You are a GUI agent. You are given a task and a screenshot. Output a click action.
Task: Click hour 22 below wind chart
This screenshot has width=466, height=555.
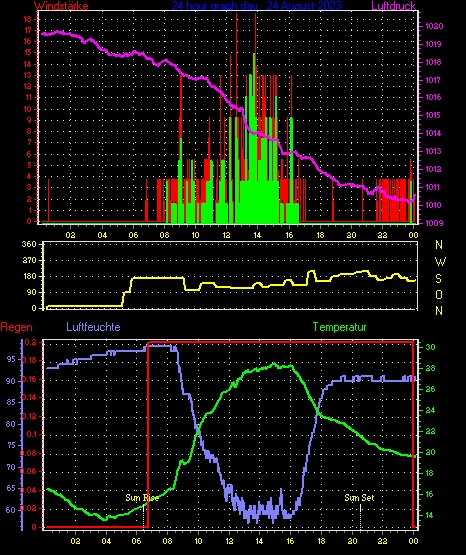pos(382,235)
